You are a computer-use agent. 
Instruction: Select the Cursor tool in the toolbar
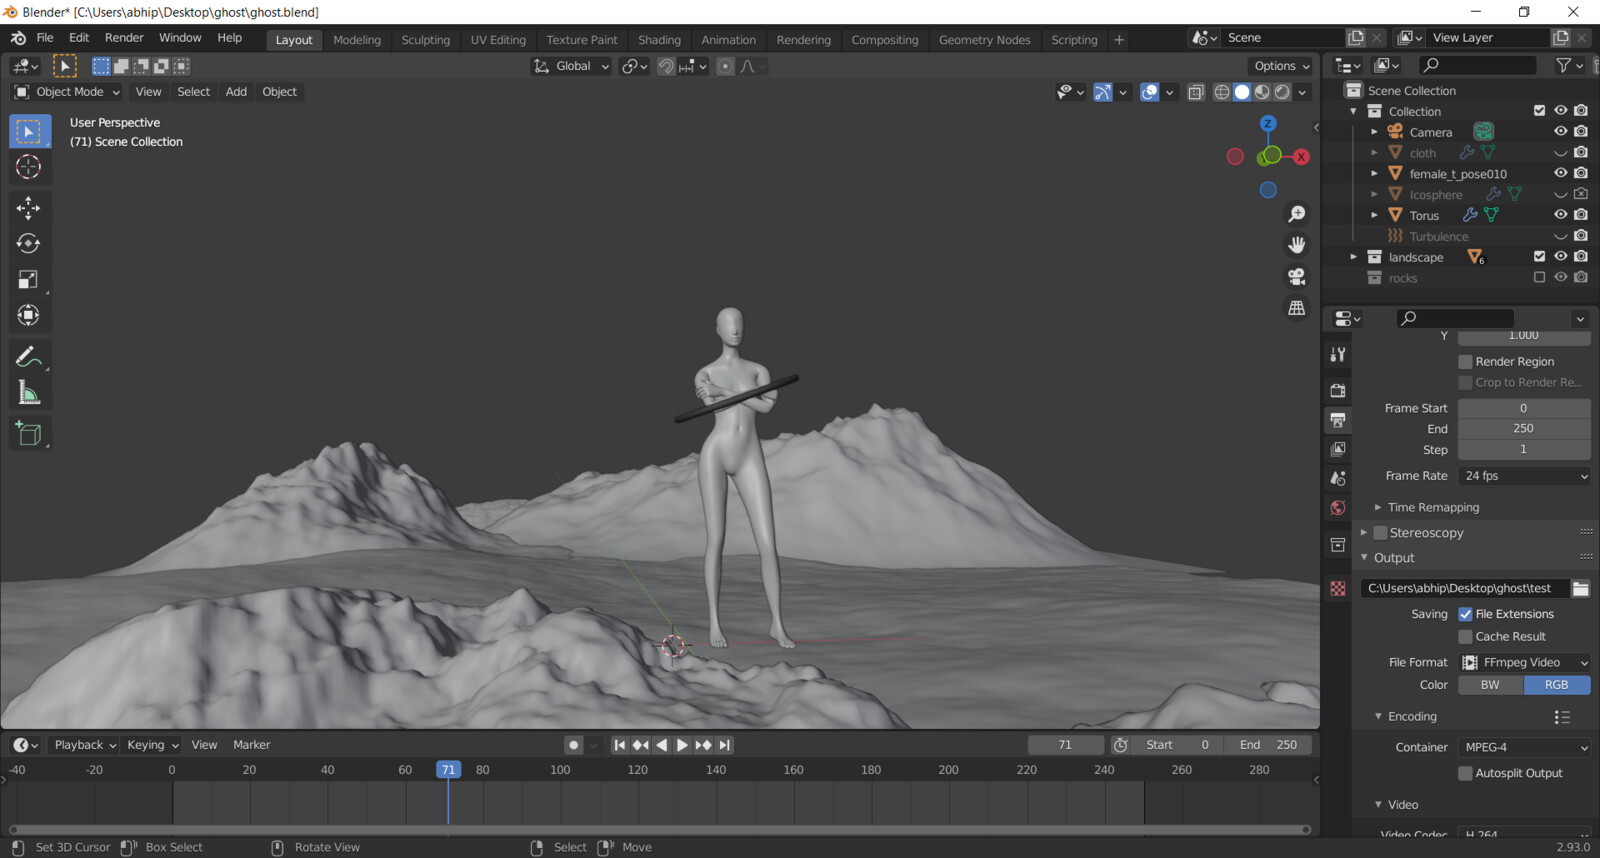tap(29, 167)
